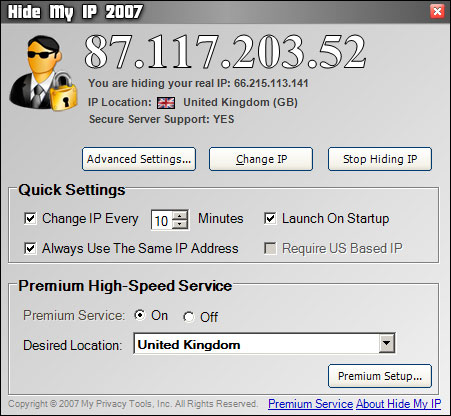Open Advanced Settings
Viewport: 451px width, 416px height.
click(139, 159)
